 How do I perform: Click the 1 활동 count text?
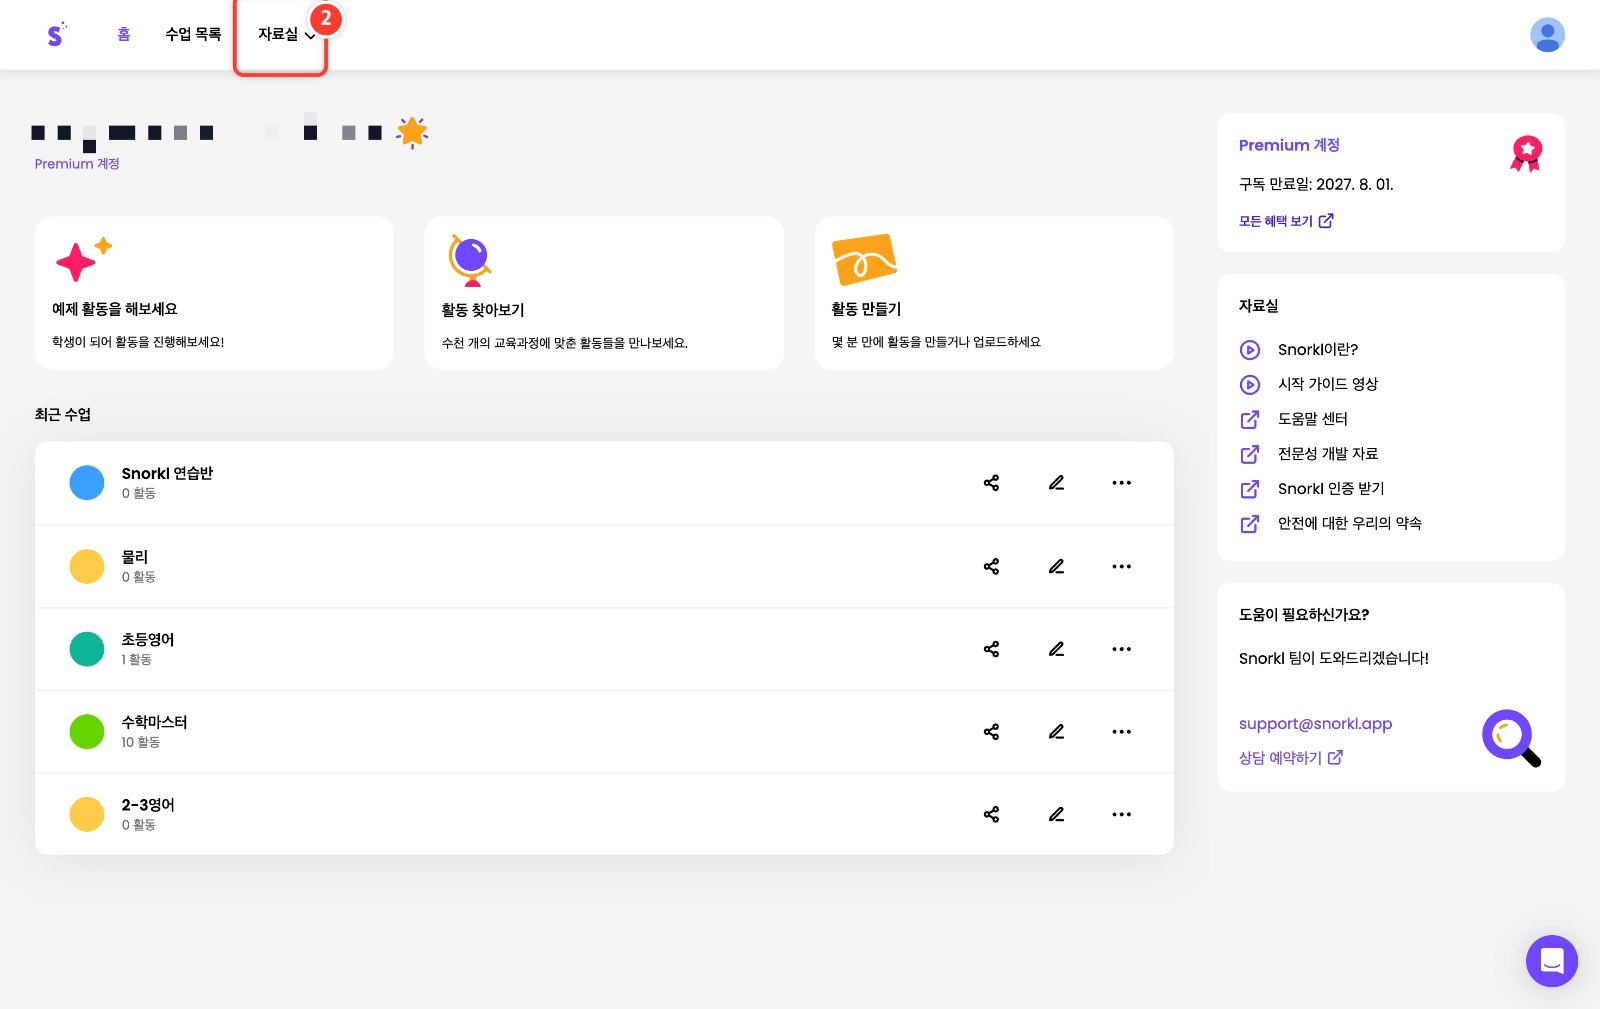tap(136, 659)
